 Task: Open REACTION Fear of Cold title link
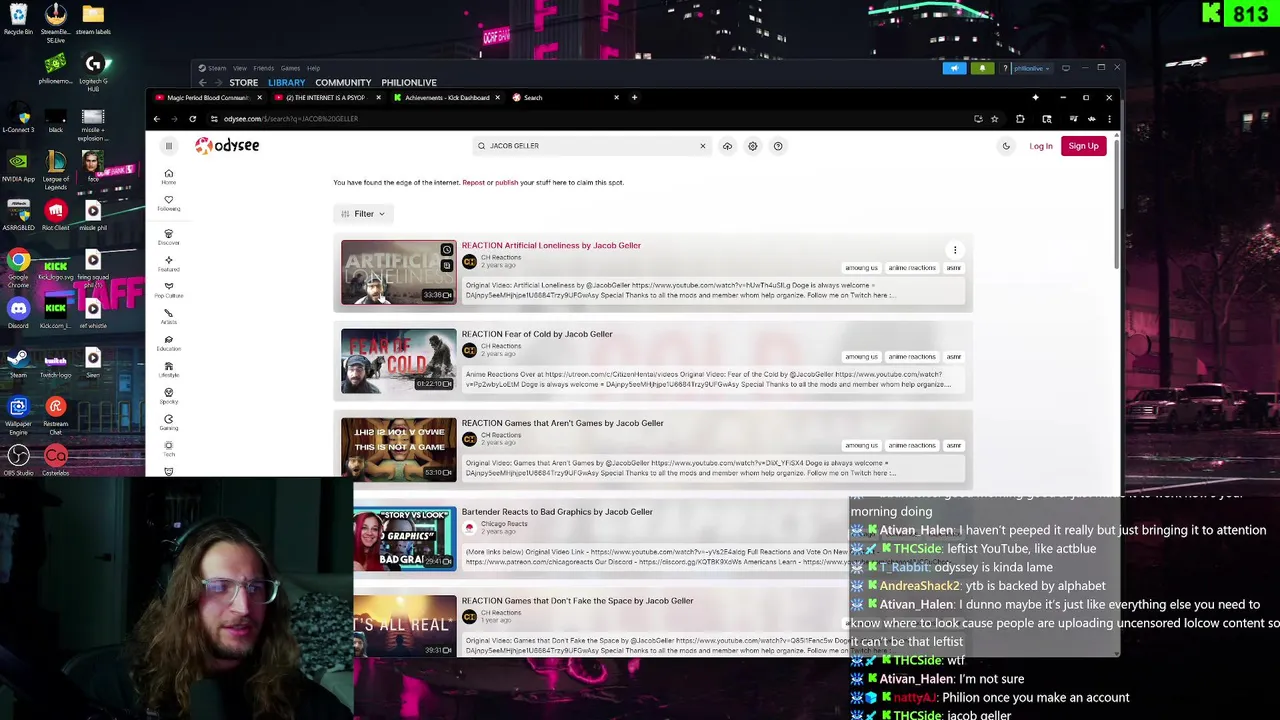[x=537, y=334]
